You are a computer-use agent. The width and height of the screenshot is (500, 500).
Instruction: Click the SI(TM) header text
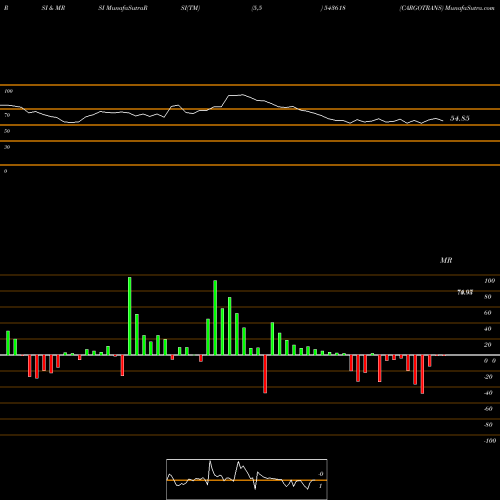[x=190, y=8]
